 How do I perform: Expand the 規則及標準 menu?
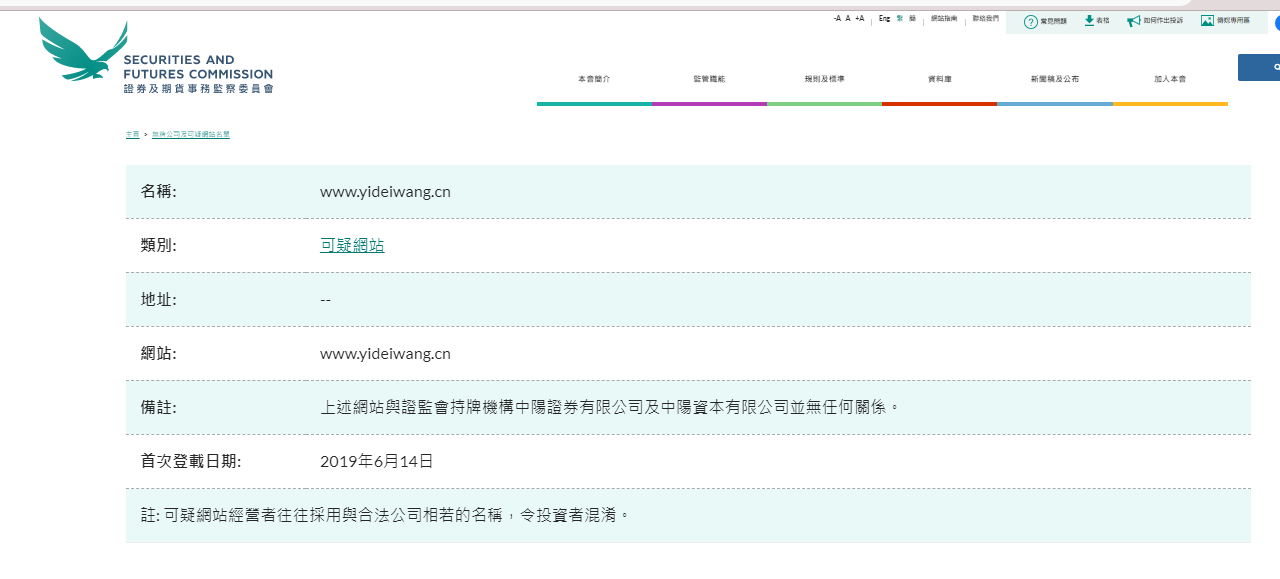(824, 79)
